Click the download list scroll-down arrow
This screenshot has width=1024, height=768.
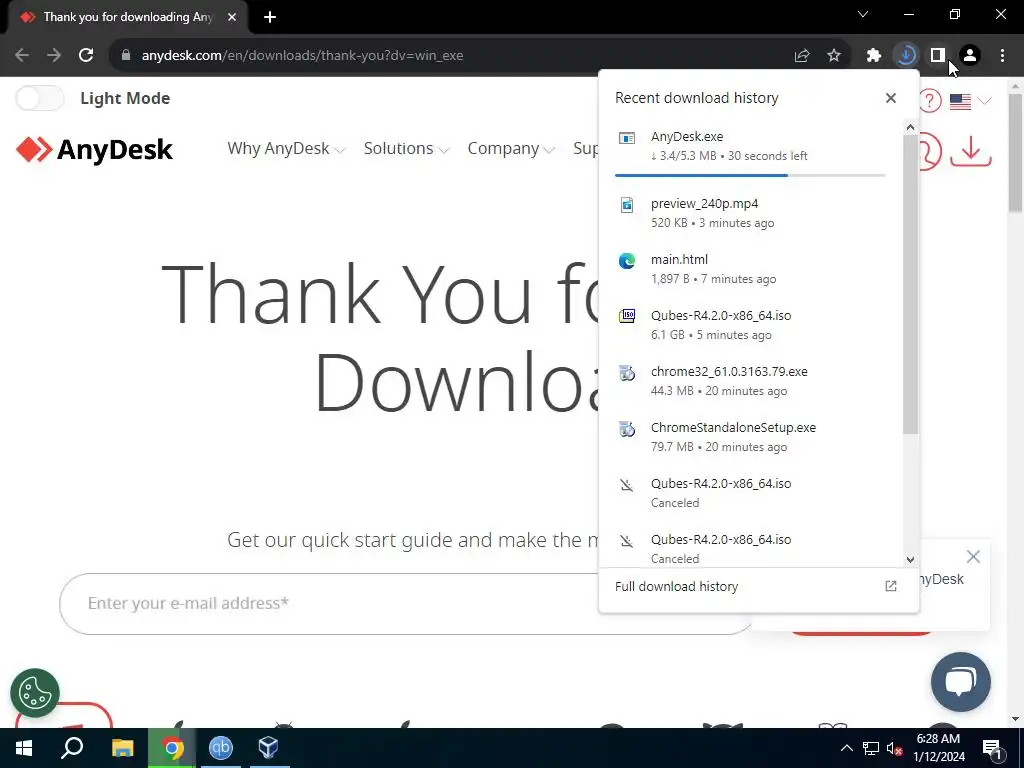tap(910, 560)
